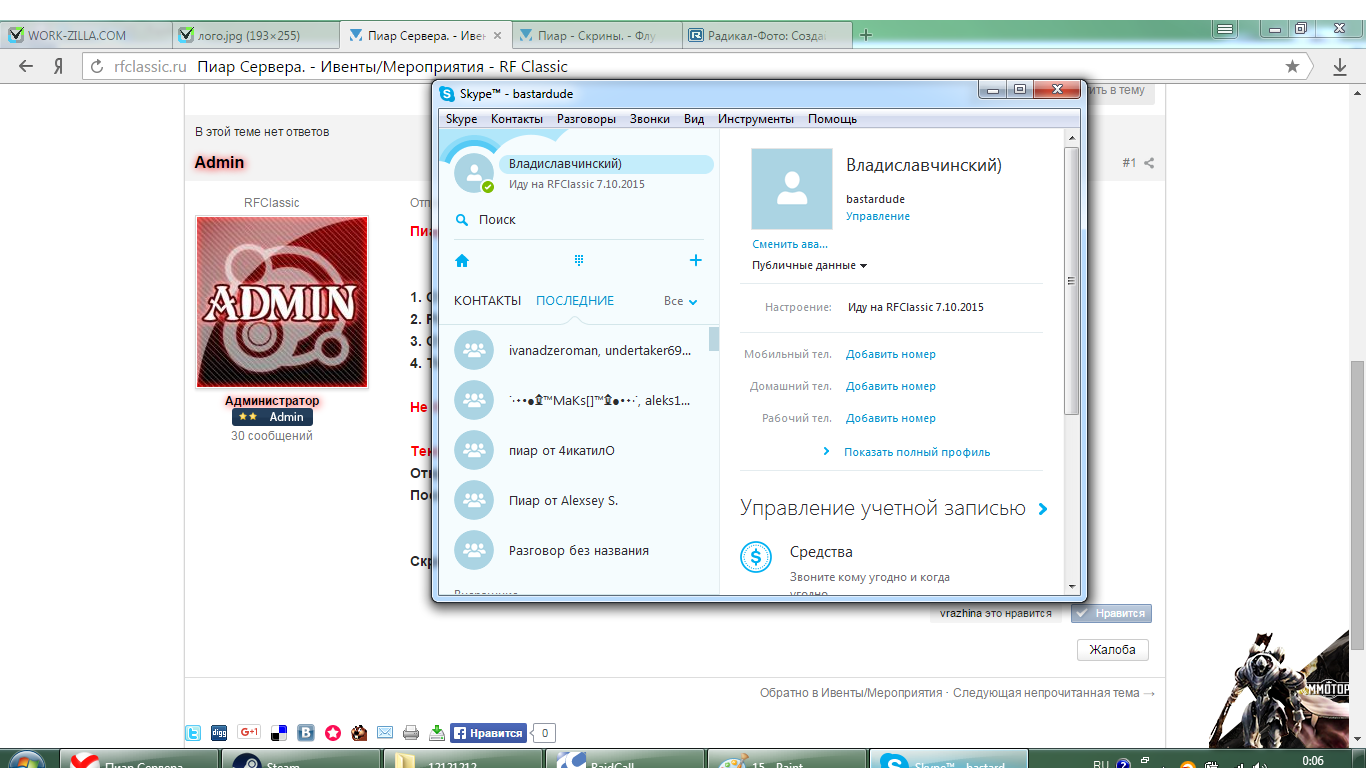
Task: Click Добавить номер for Домашний тел.
Action: (x=891, y=386)
